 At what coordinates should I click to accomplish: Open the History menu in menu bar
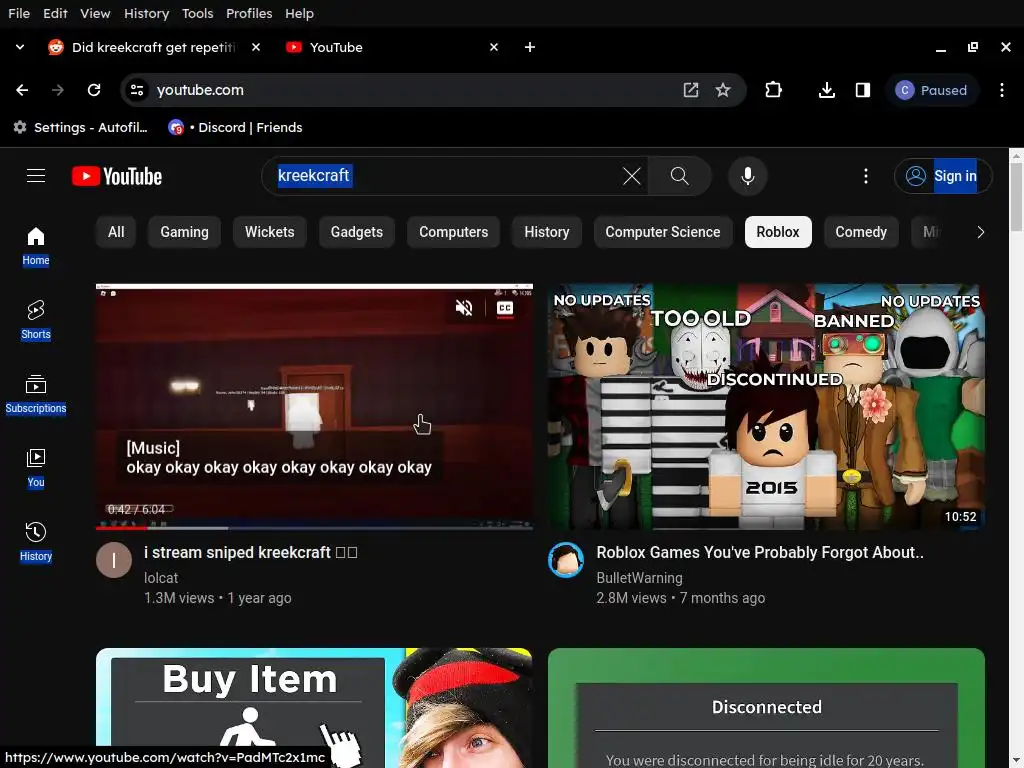[x=146, y=13]
